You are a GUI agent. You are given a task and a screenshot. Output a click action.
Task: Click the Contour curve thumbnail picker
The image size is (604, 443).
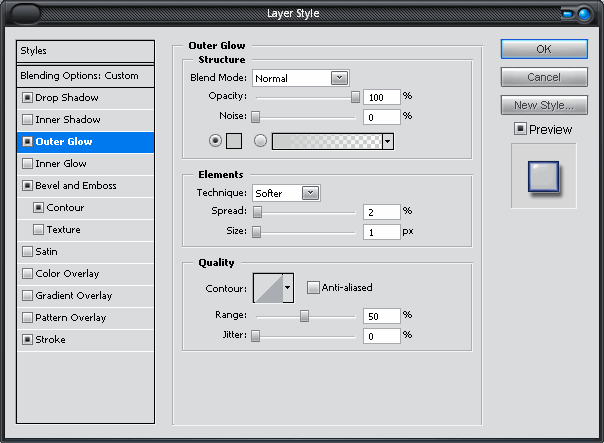(267, 288)
